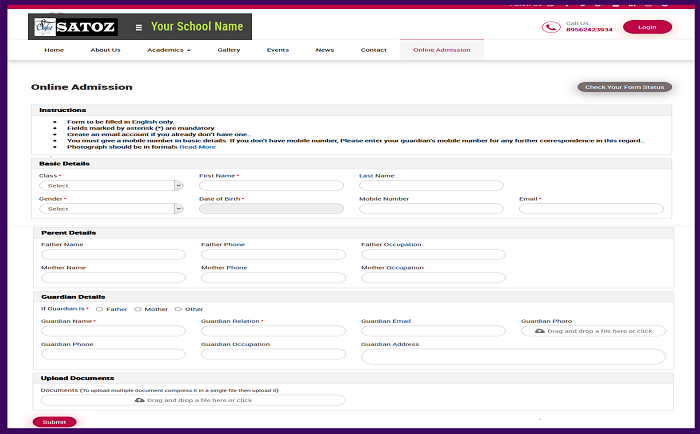Open the Contact navigation item
The image size is (700, 434).
tap(373, 50)
